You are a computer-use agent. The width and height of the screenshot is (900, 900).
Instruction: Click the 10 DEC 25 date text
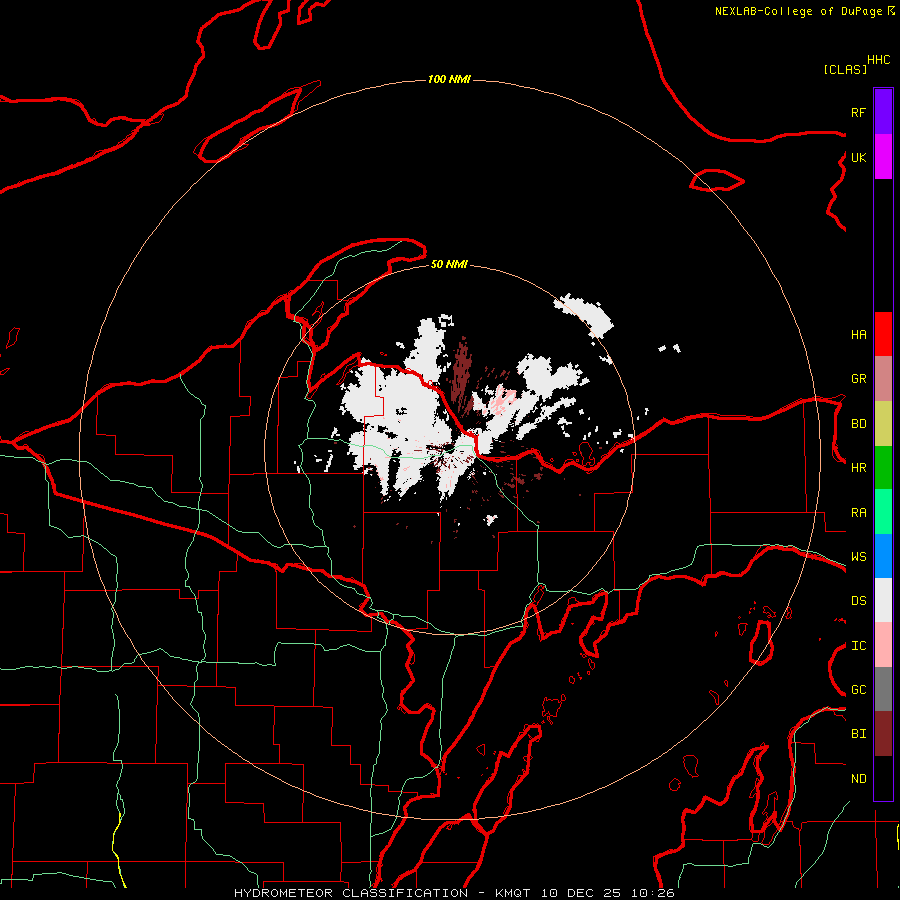pos(581,893)
